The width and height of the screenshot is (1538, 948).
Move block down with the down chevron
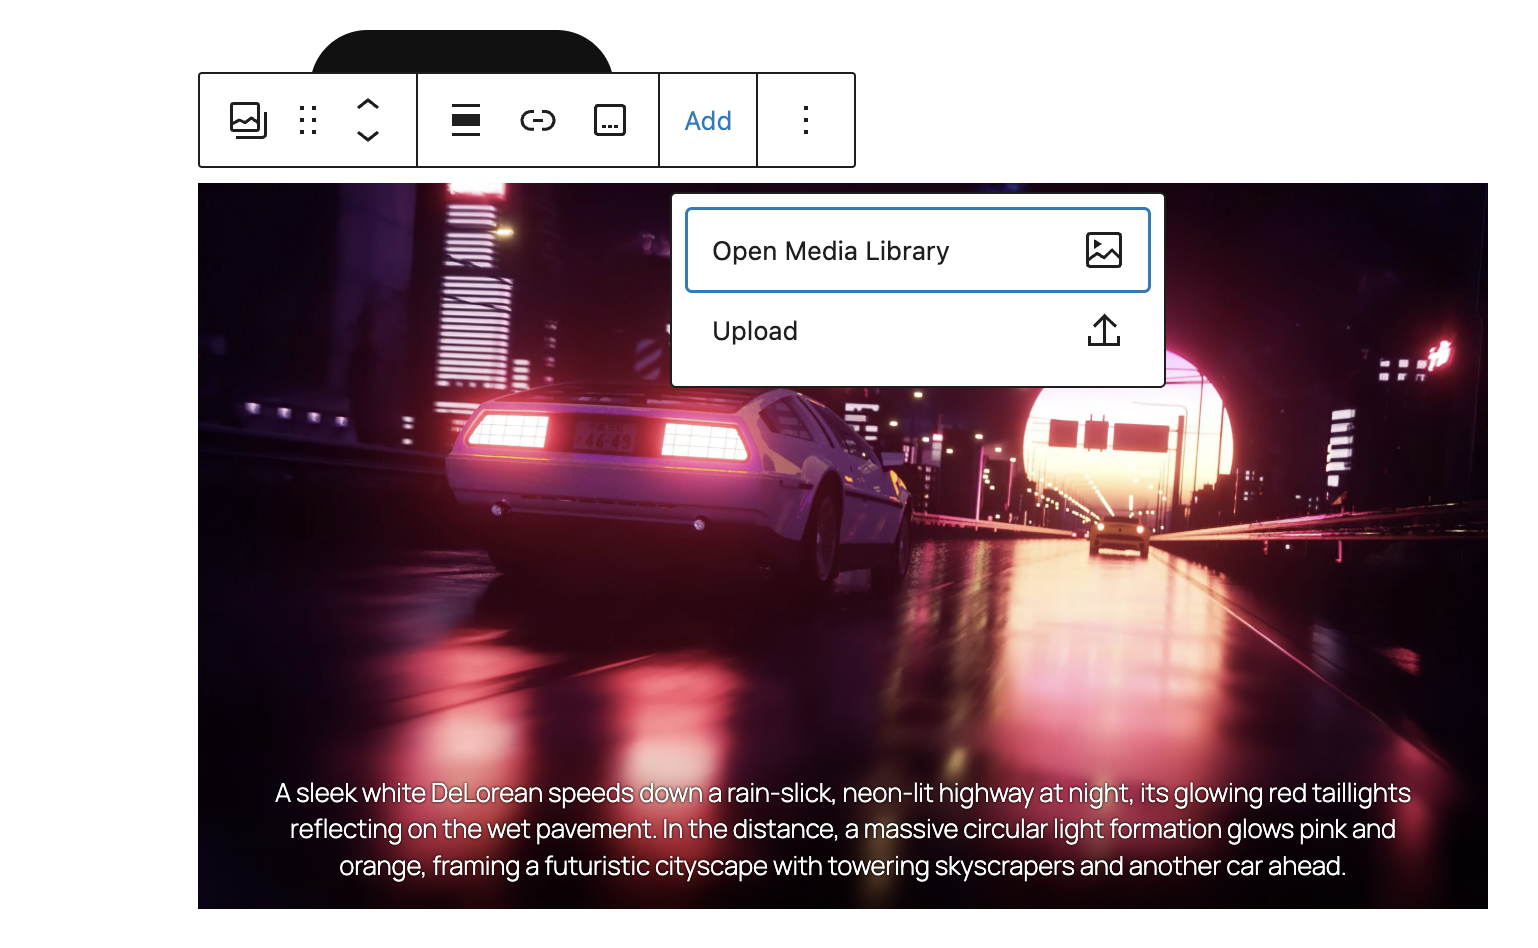point(368,136)
